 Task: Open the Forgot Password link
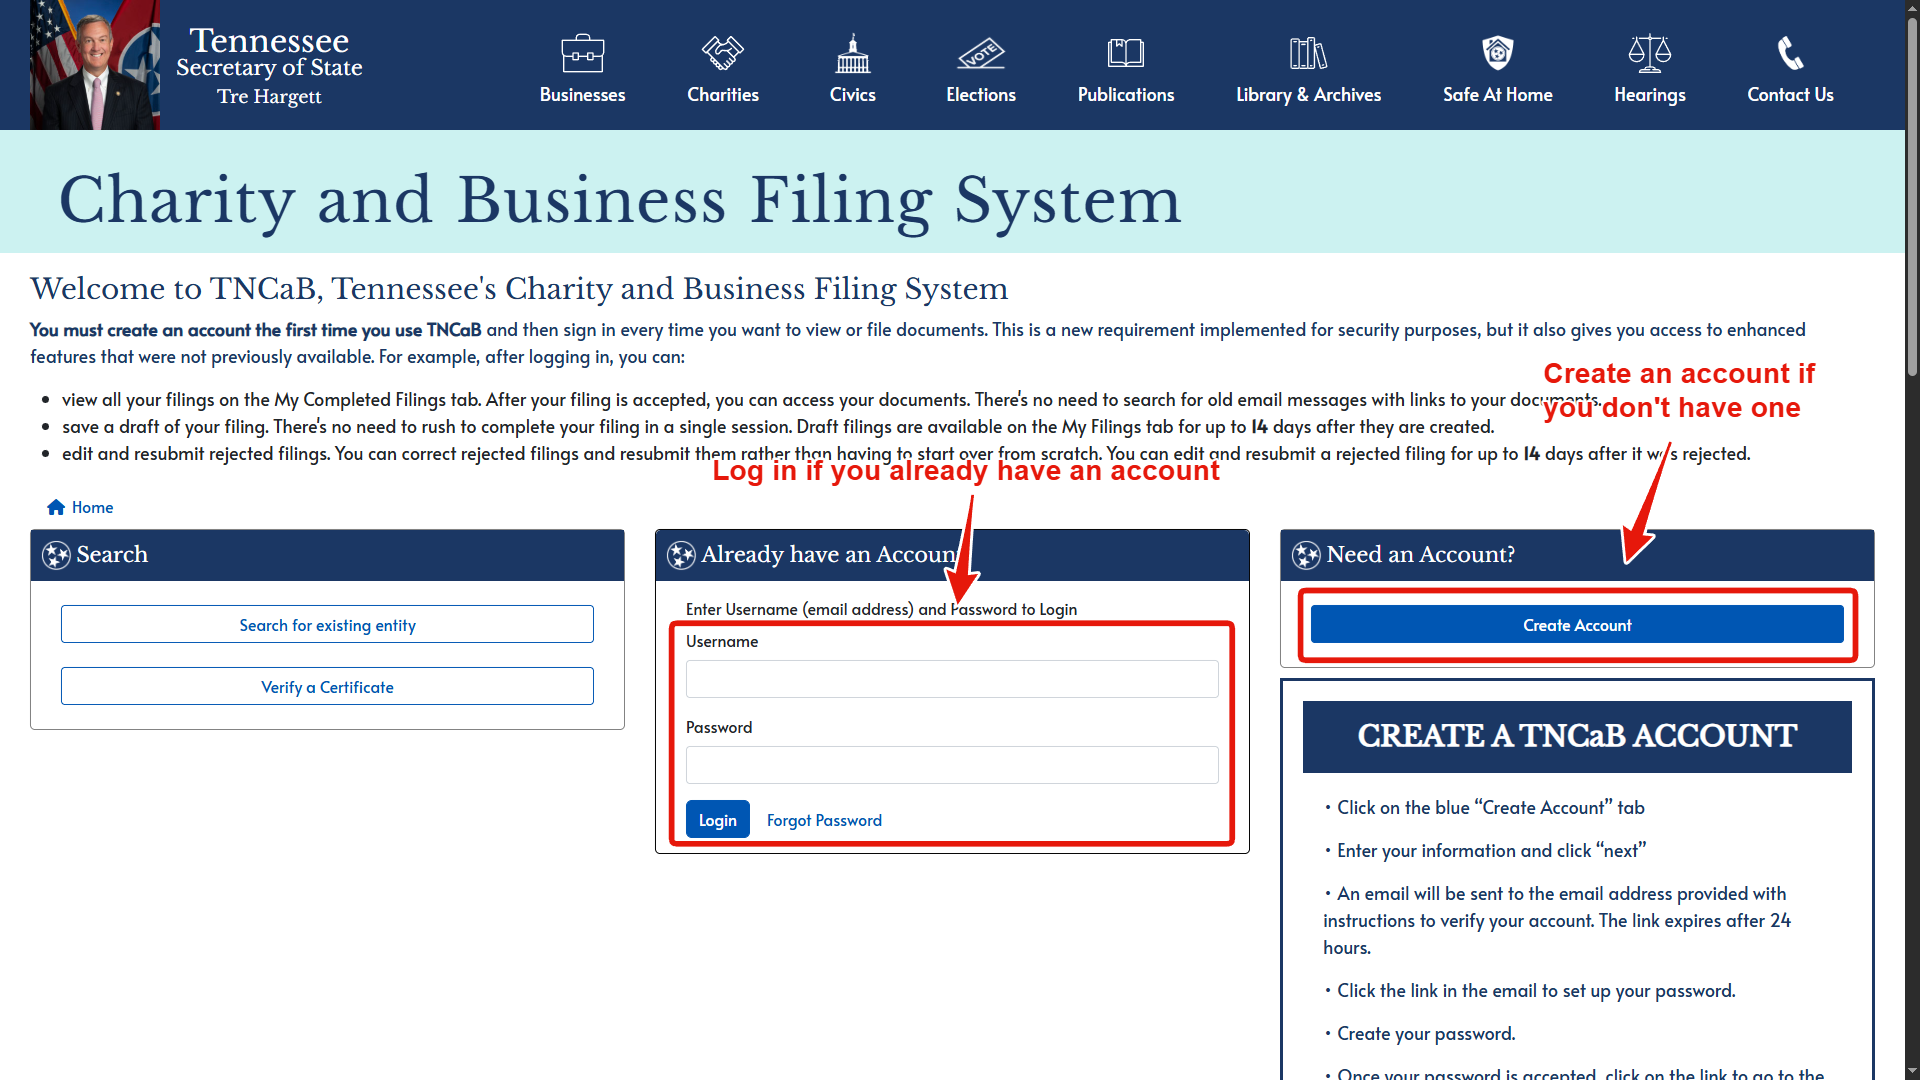point(824,820)
